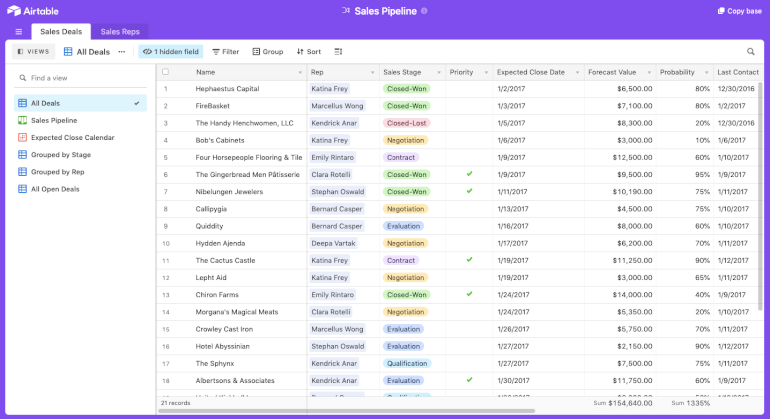Toggle priority checkmark for Nibelungen Jewelers
770x419 pixels.
tap(469, 191)
